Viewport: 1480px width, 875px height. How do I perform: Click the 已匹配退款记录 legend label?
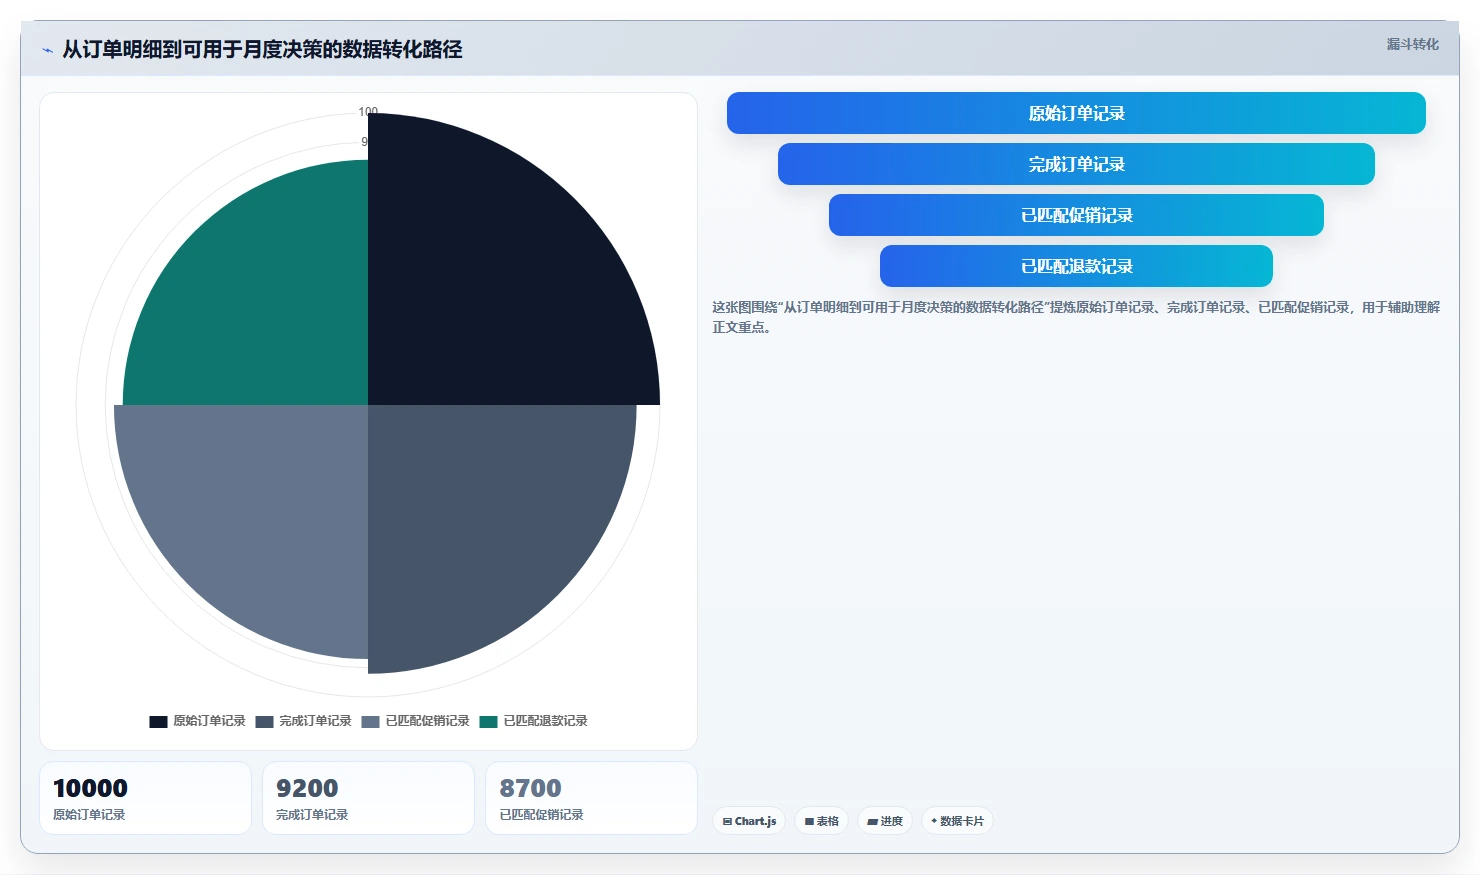click(545, 721)
